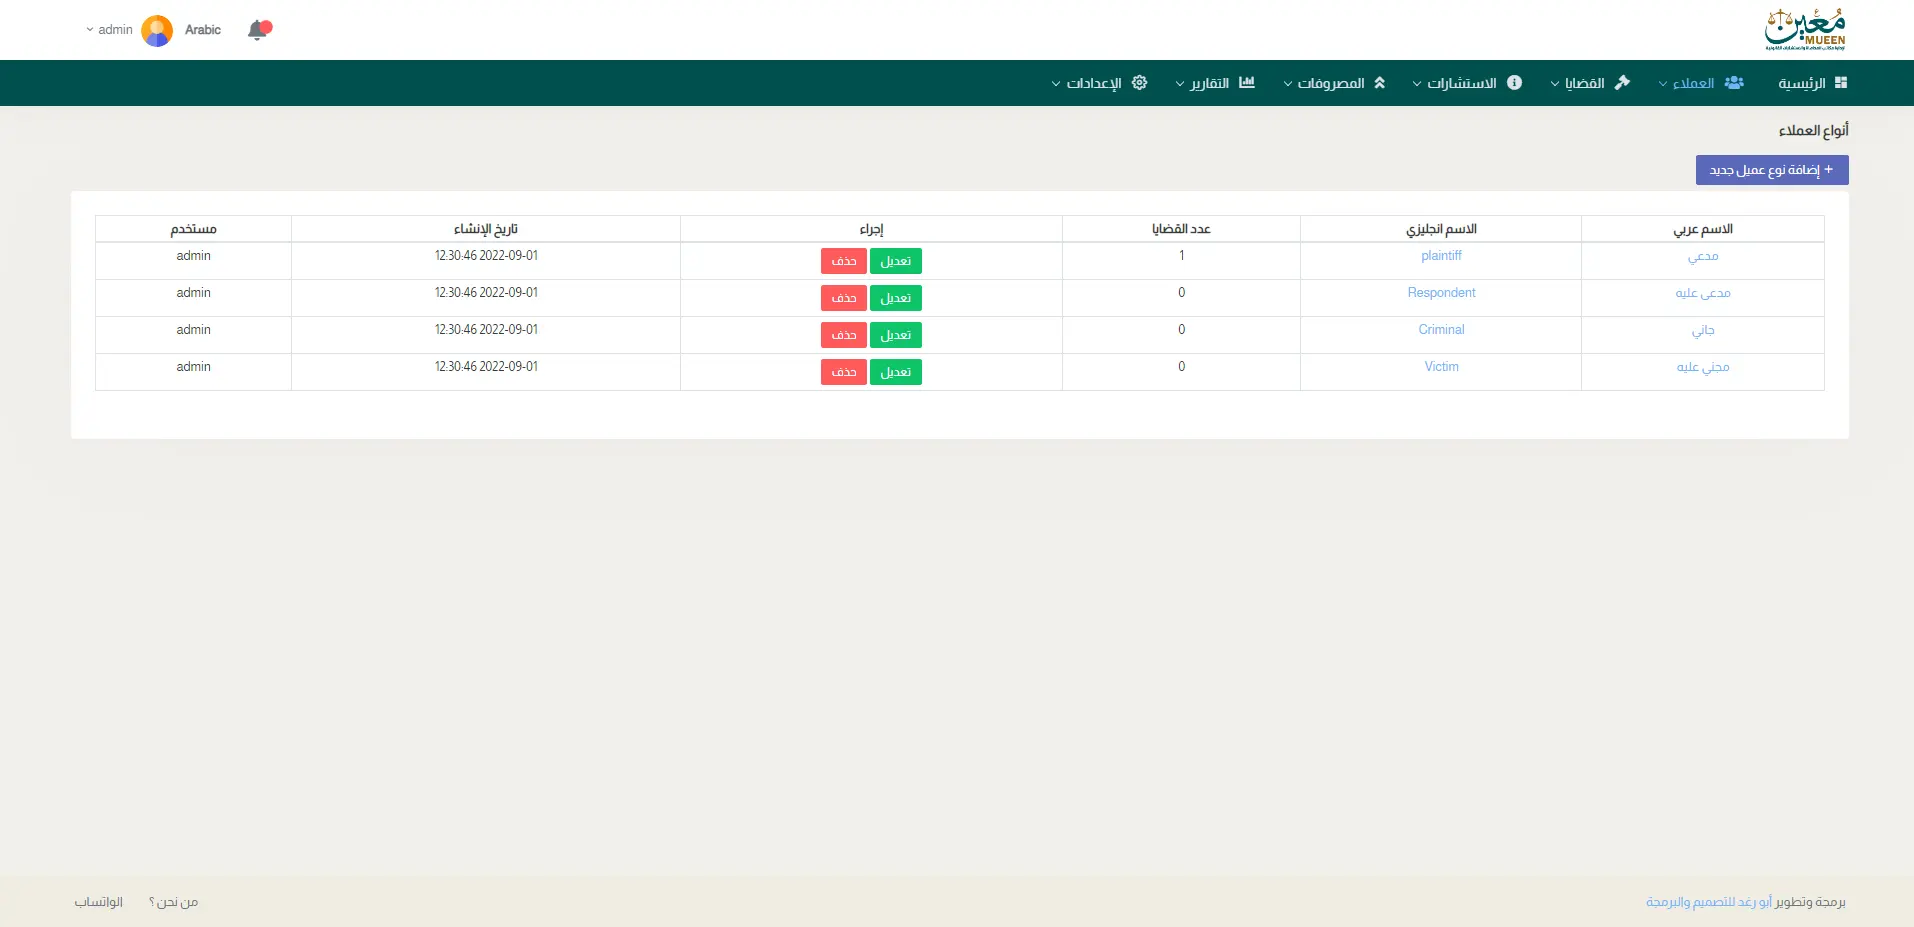Click the Mueen logo
Image resolution: width=1914 pixels, height=927 pixels.
[1804, 30]
